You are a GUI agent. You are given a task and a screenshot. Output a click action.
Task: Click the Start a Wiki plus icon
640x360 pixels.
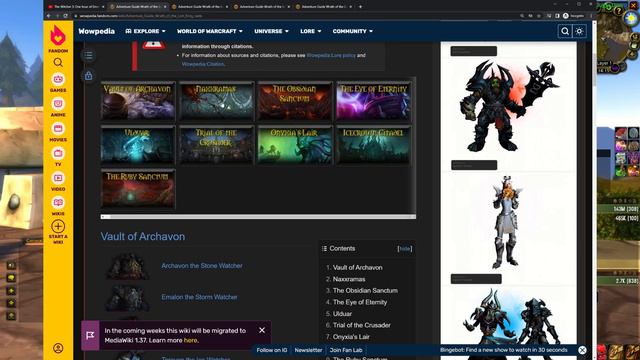[x=58, y=226]
